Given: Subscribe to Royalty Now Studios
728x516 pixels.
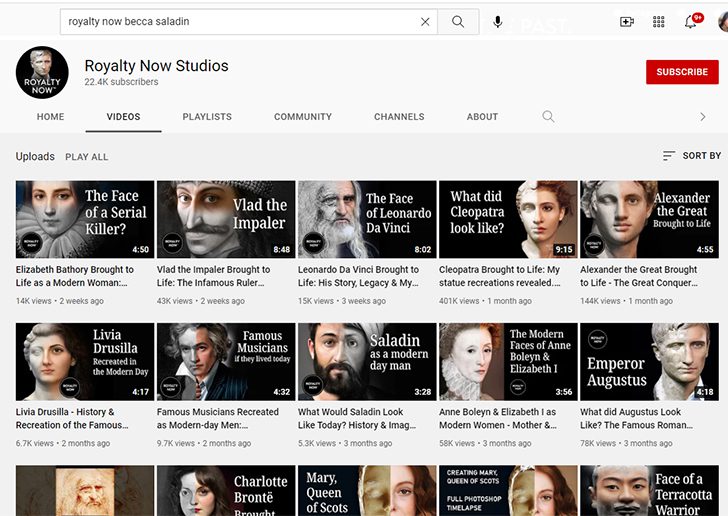Looking at the screenshot, I should [682, 72].
